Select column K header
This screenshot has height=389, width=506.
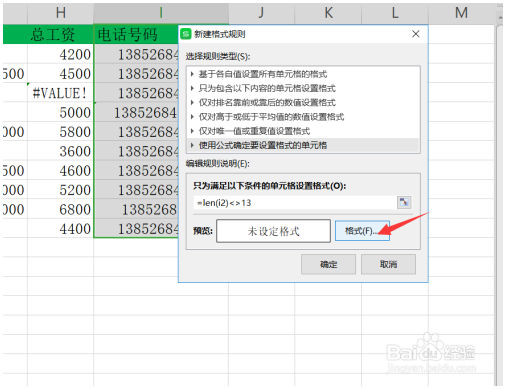328,13
